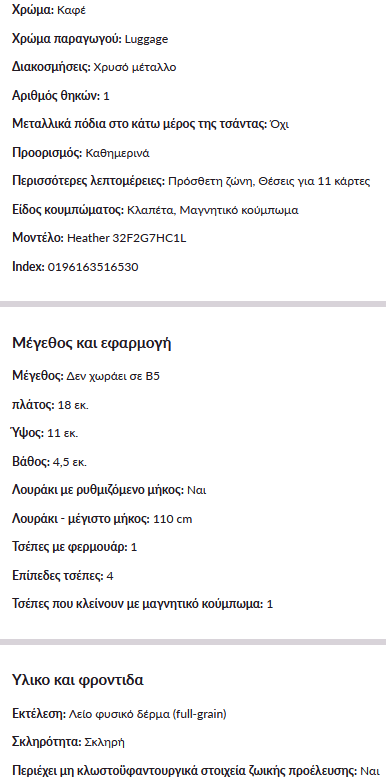The image size is (386, 782).
Task: Select the model text Heather 32F2G7HC1L
Action: pyautogui.click(x=127, y=238)
